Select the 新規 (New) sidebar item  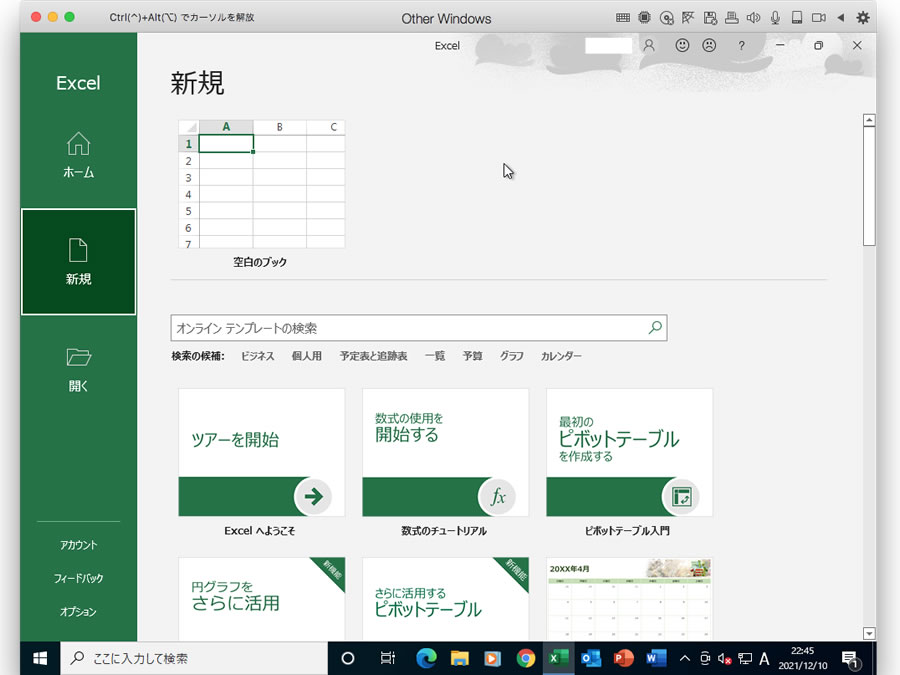pos(79,262)
